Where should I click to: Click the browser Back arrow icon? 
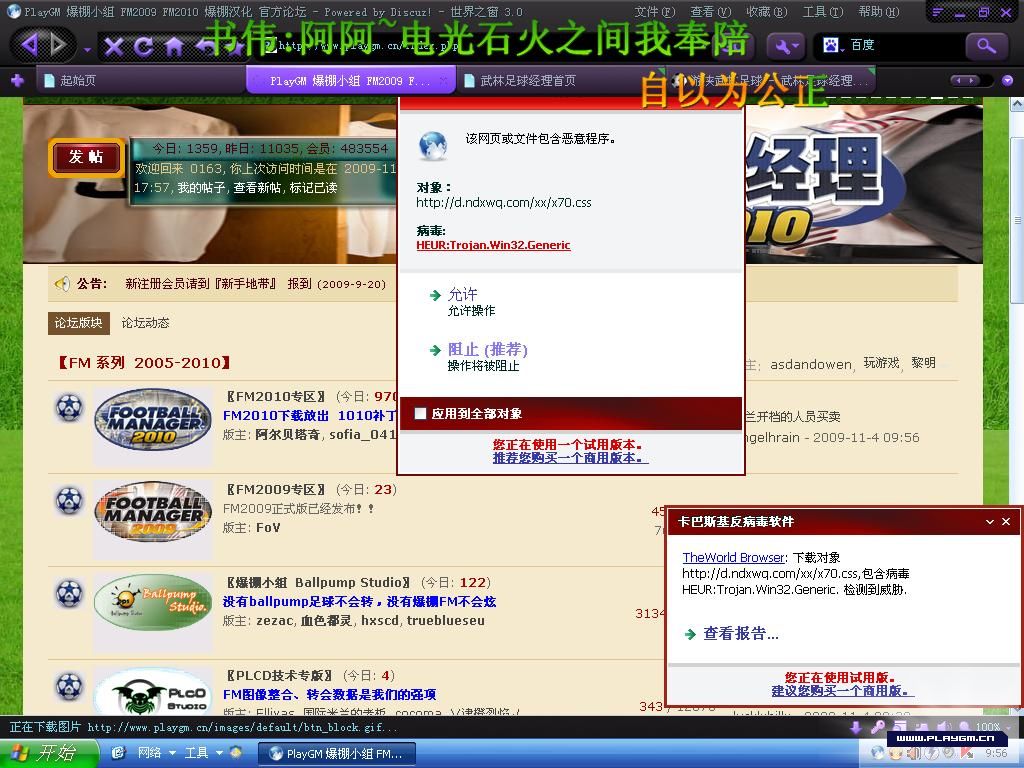click(x=30, y=44)
